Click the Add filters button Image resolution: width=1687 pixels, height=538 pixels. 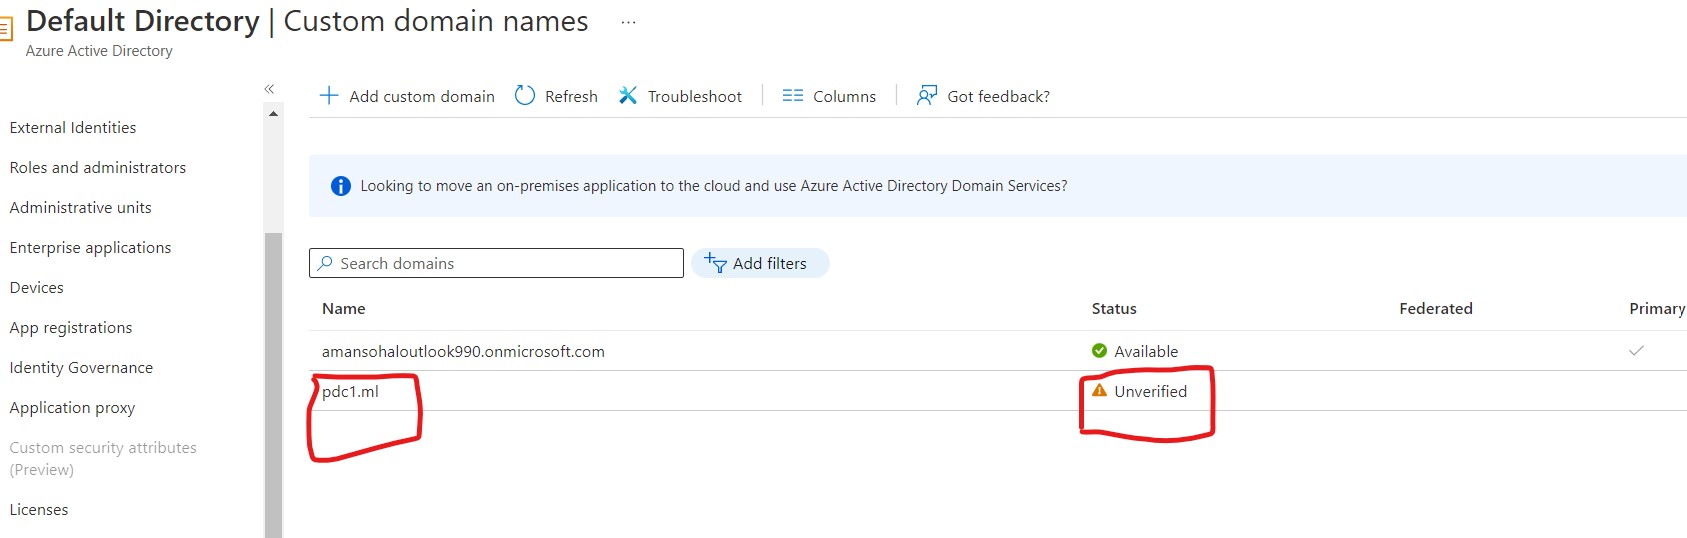[760, 263]
